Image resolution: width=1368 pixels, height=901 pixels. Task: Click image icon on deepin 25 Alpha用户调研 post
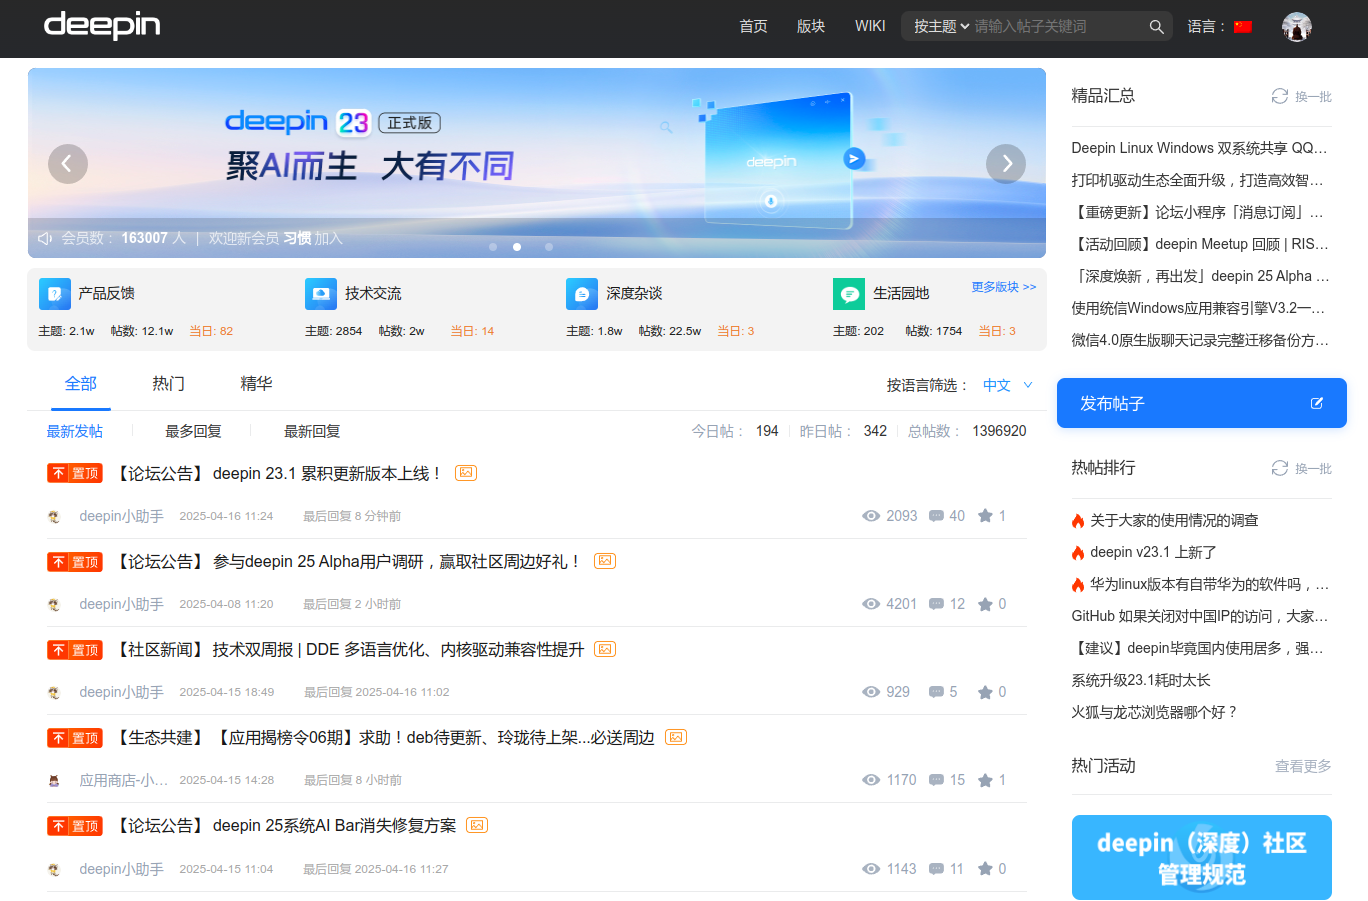(605, 561)
